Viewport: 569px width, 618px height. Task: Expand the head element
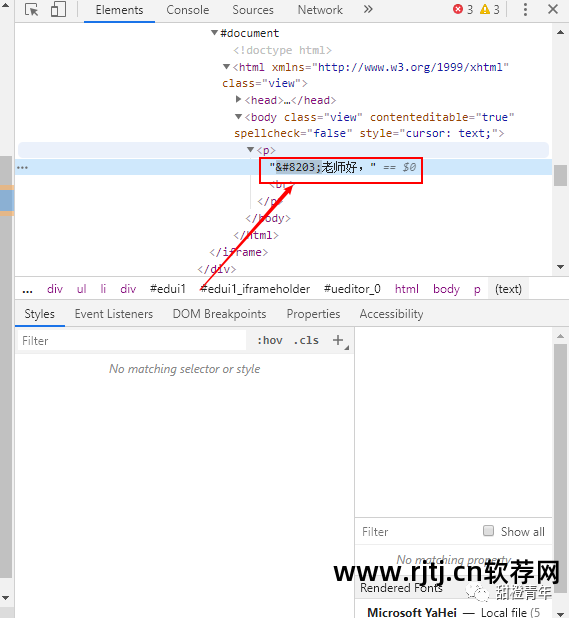tap(238, 99)
